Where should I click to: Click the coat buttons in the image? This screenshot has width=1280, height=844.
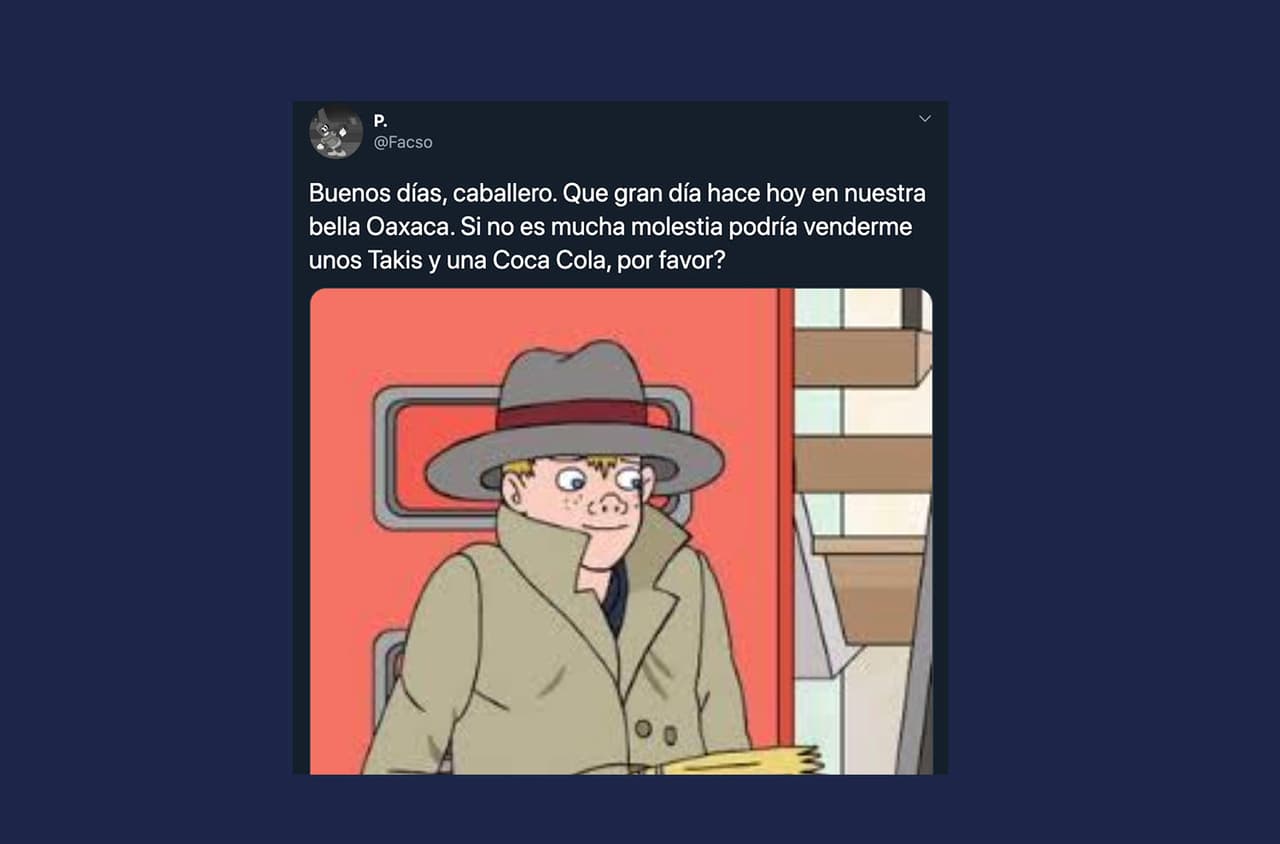click(657, 731)
